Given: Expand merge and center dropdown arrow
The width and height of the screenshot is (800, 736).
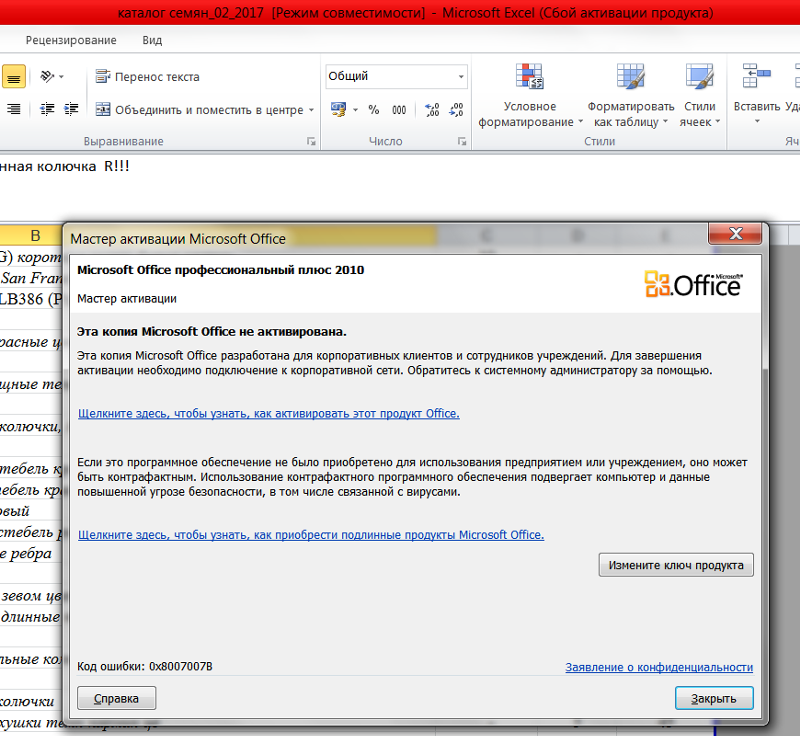Looking at the screenshot, I should (311, 110).
